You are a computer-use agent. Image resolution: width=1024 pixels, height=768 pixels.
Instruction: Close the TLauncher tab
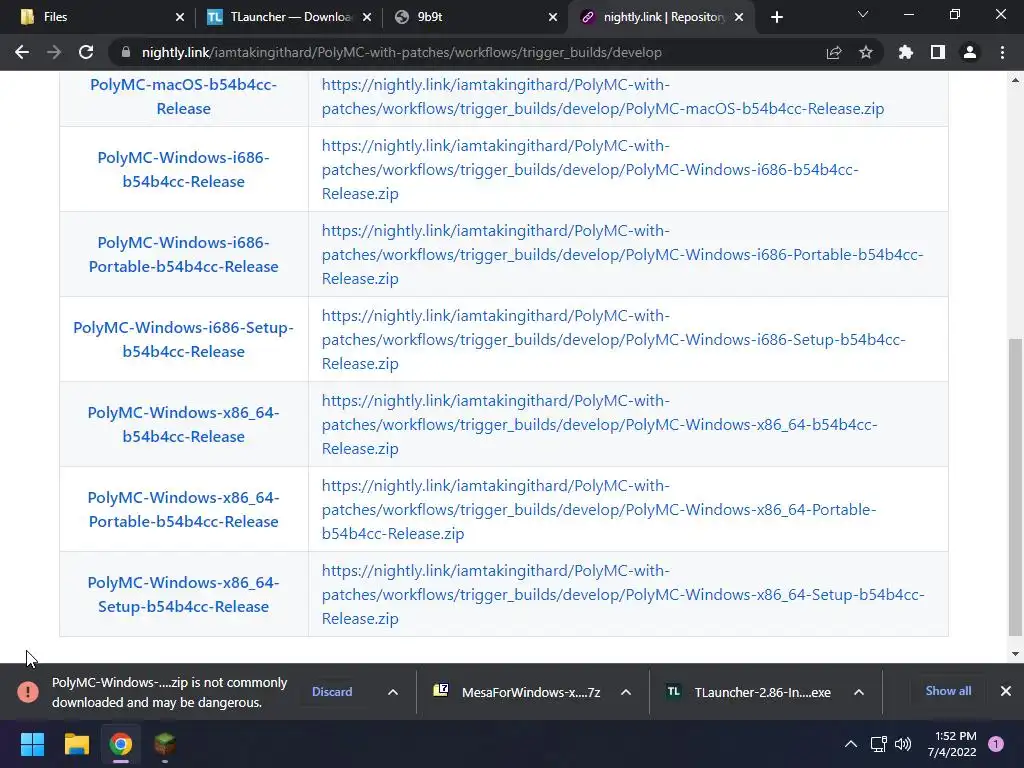click(366, 17)
